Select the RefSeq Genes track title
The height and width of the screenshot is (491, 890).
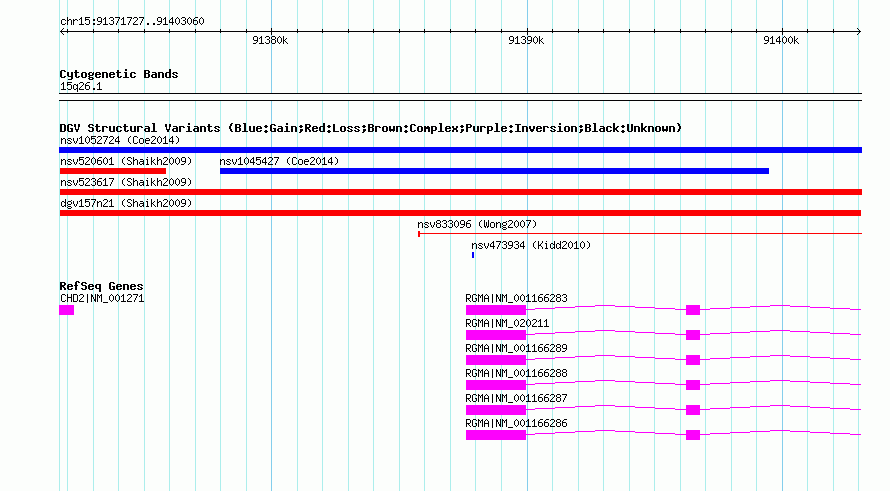(x=101, y=286)
